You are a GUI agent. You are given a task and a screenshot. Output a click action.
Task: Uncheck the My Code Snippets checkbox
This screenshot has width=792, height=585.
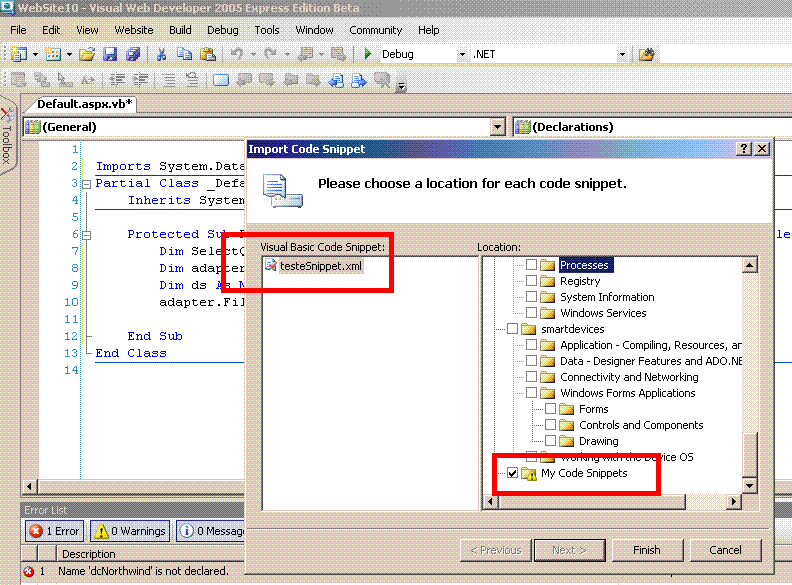click(513, 473)
